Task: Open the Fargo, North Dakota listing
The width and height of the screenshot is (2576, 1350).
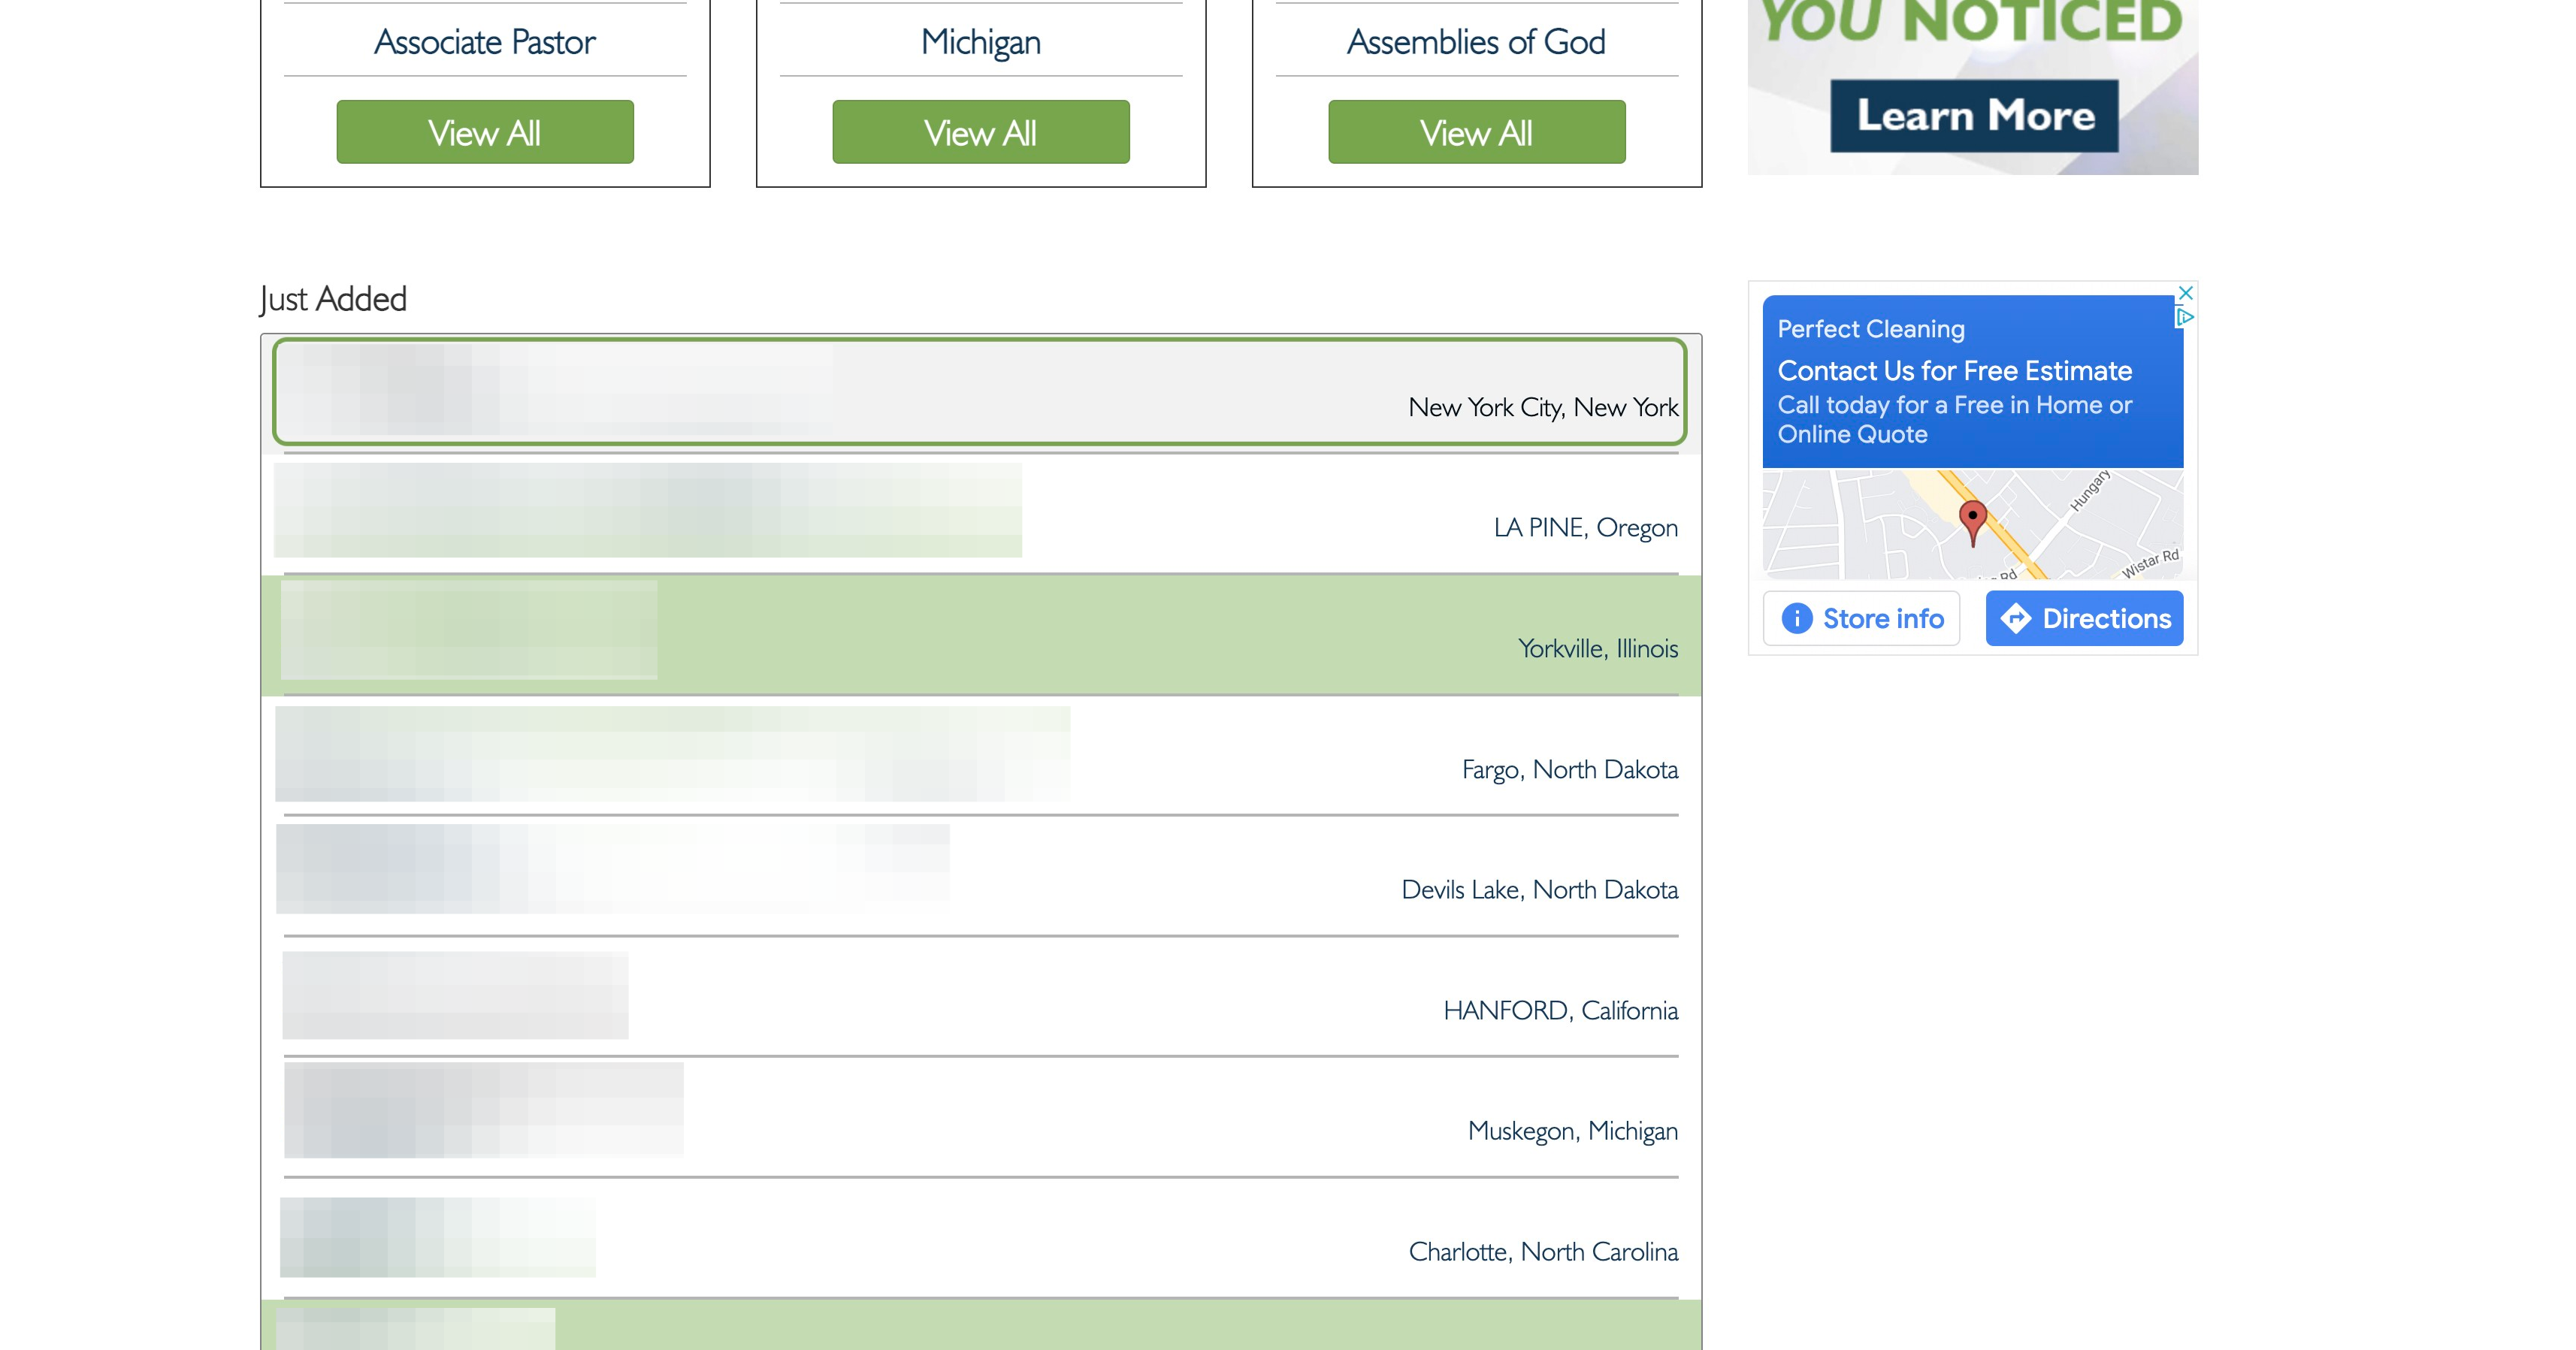Action: [980, 756]
